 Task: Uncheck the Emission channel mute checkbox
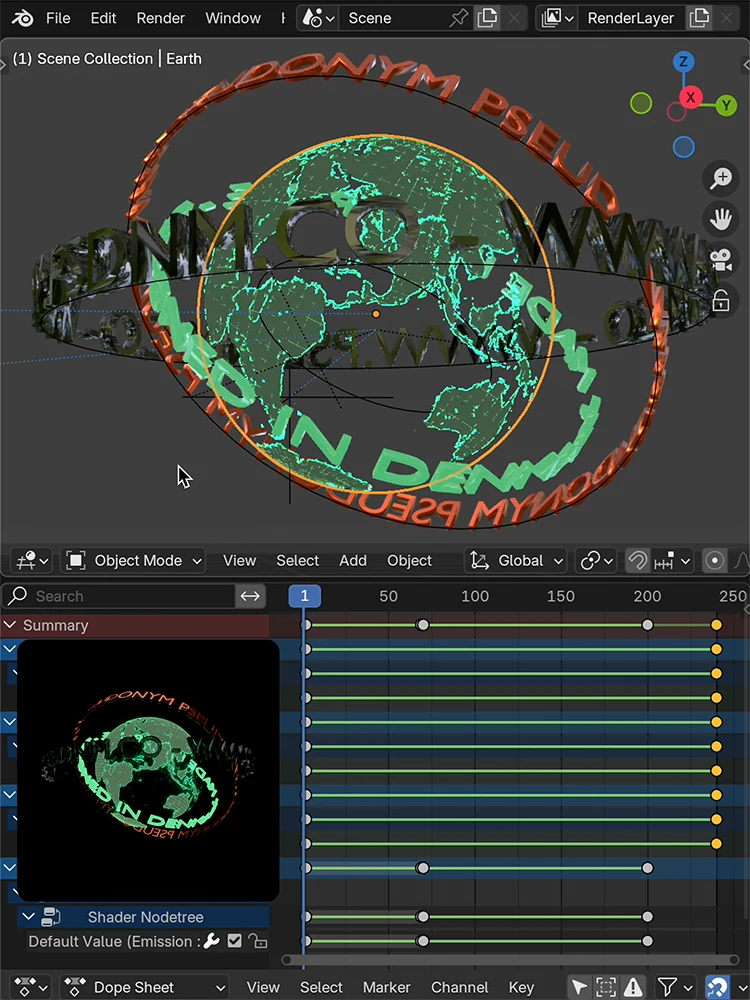235,941
